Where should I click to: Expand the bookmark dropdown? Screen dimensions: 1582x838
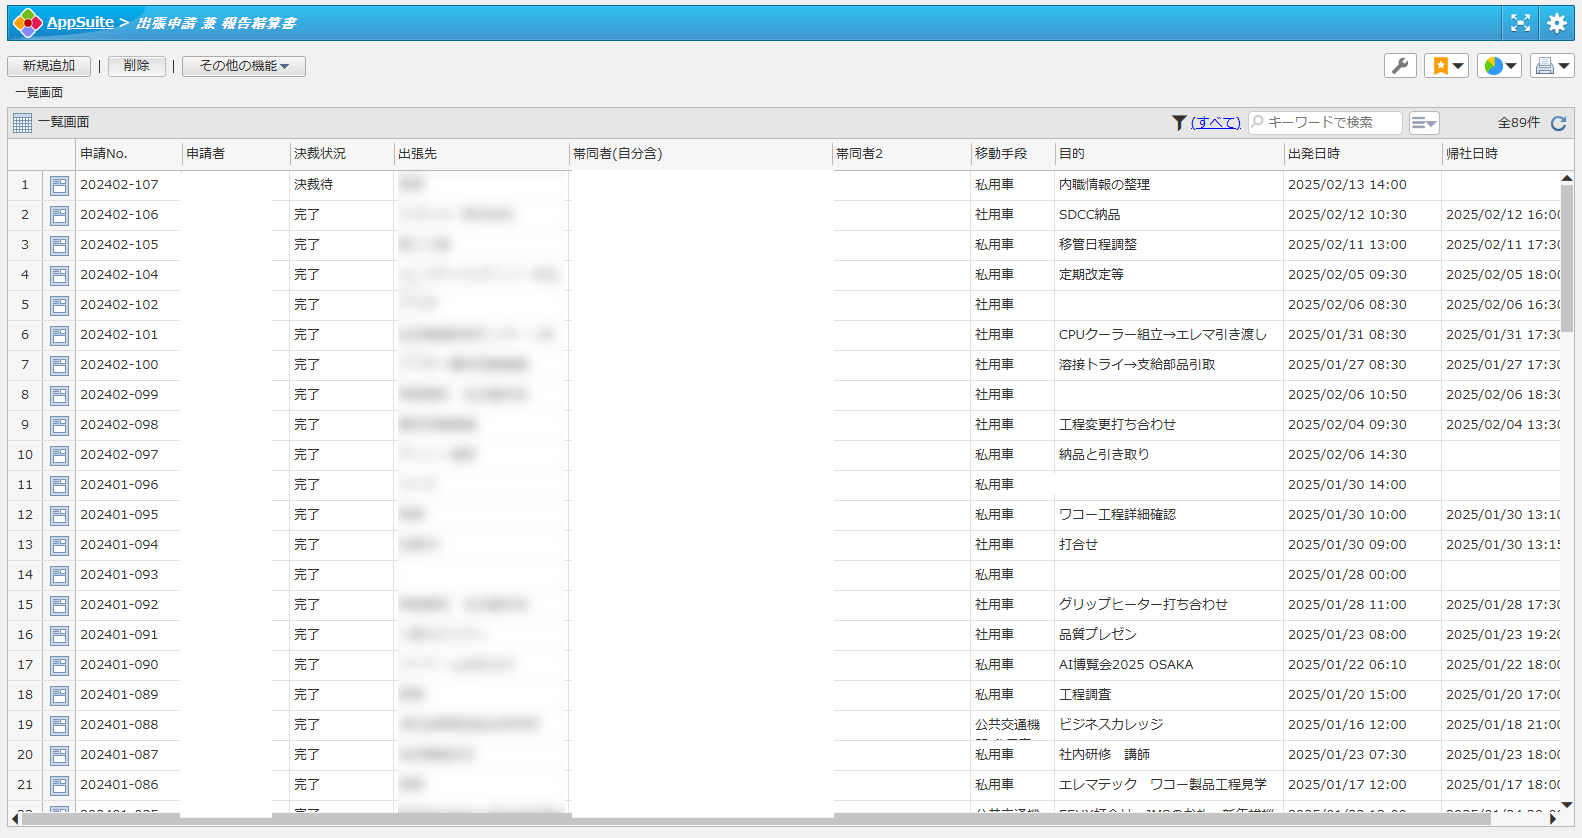click(x=1447, y=66)
